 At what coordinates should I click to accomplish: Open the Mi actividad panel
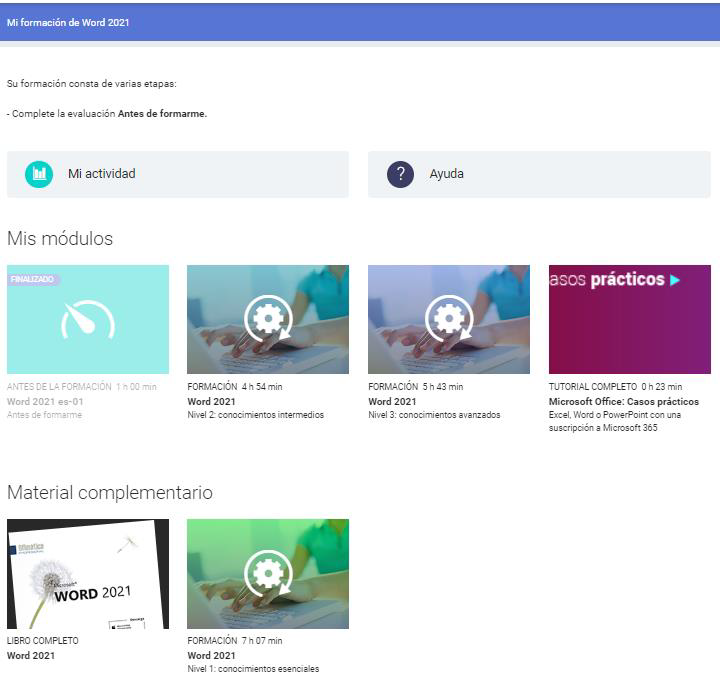[x=178, y=175]
